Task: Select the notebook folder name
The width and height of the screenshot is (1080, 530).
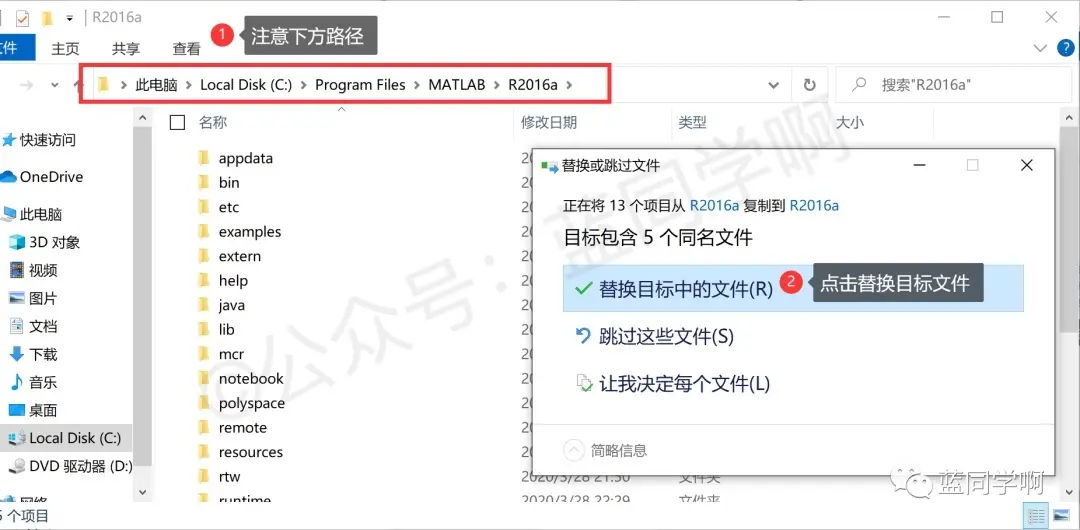Action: click(251, 379)
